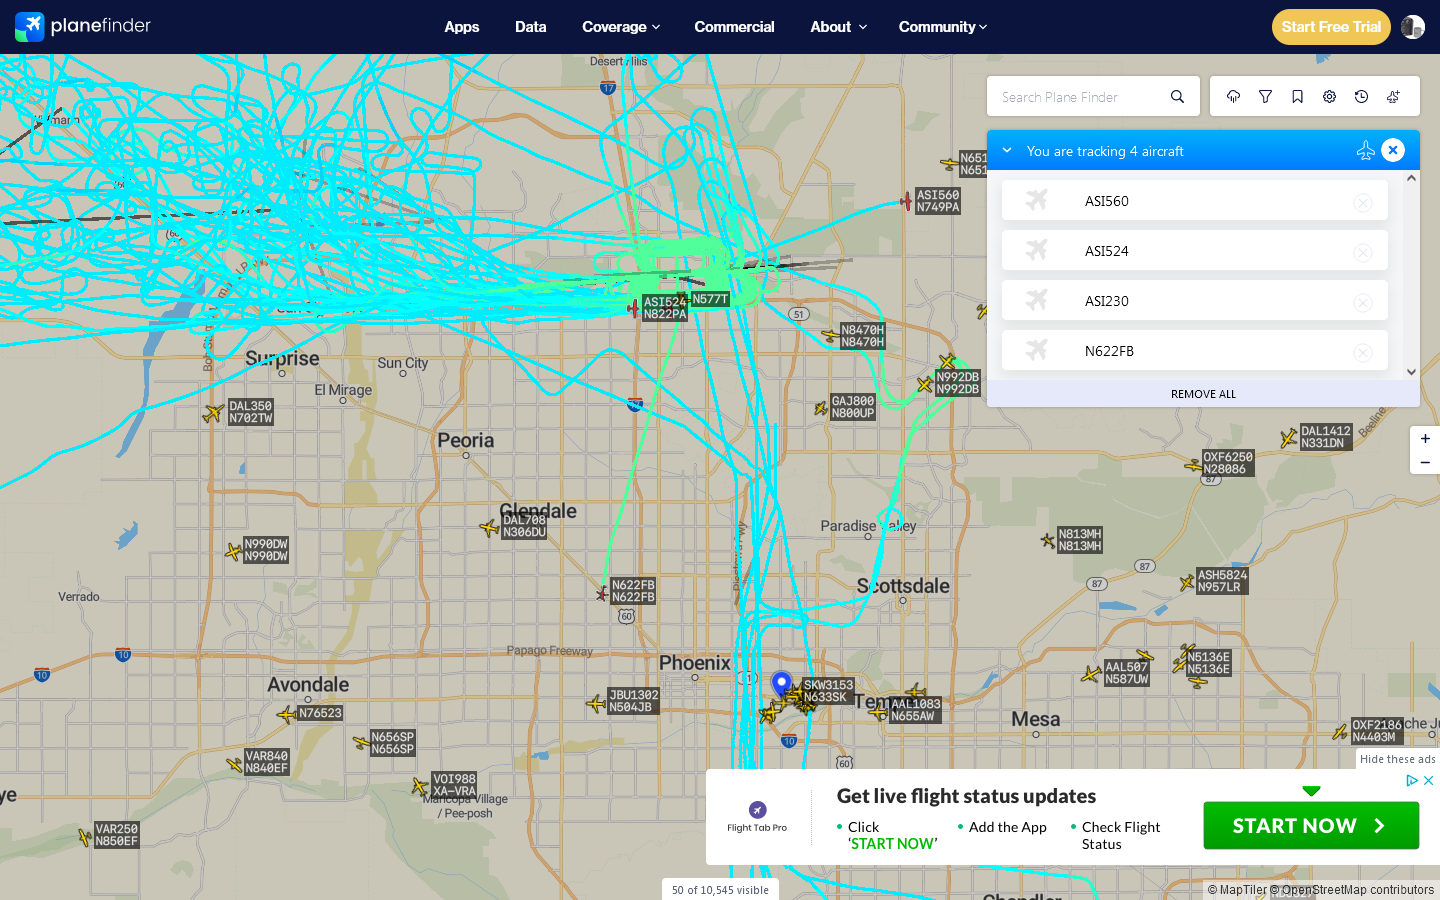Select the DAL708 aircraft on the map
This screenshot has width=1440, height=900.
(x=489, y=527)
